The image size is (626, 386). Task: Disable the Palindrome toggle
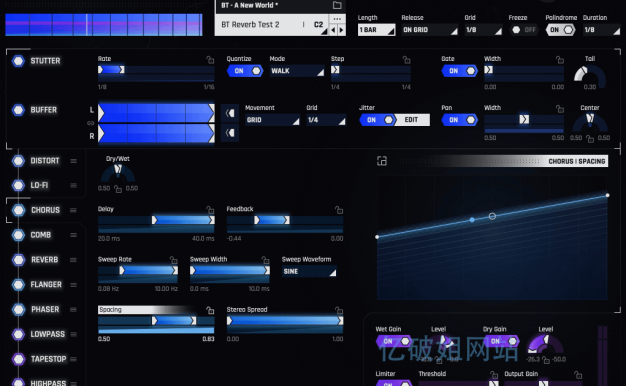coord(561,30)
